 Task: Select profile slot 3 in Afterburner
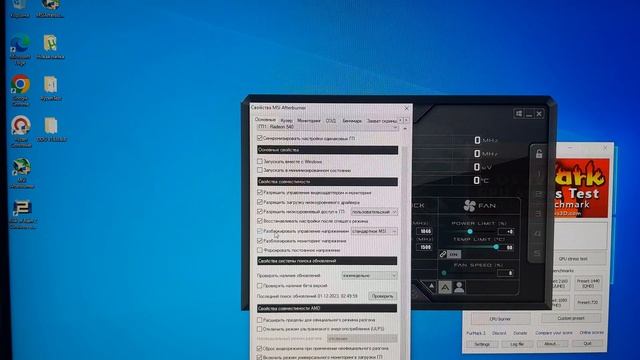pos(539,213)
